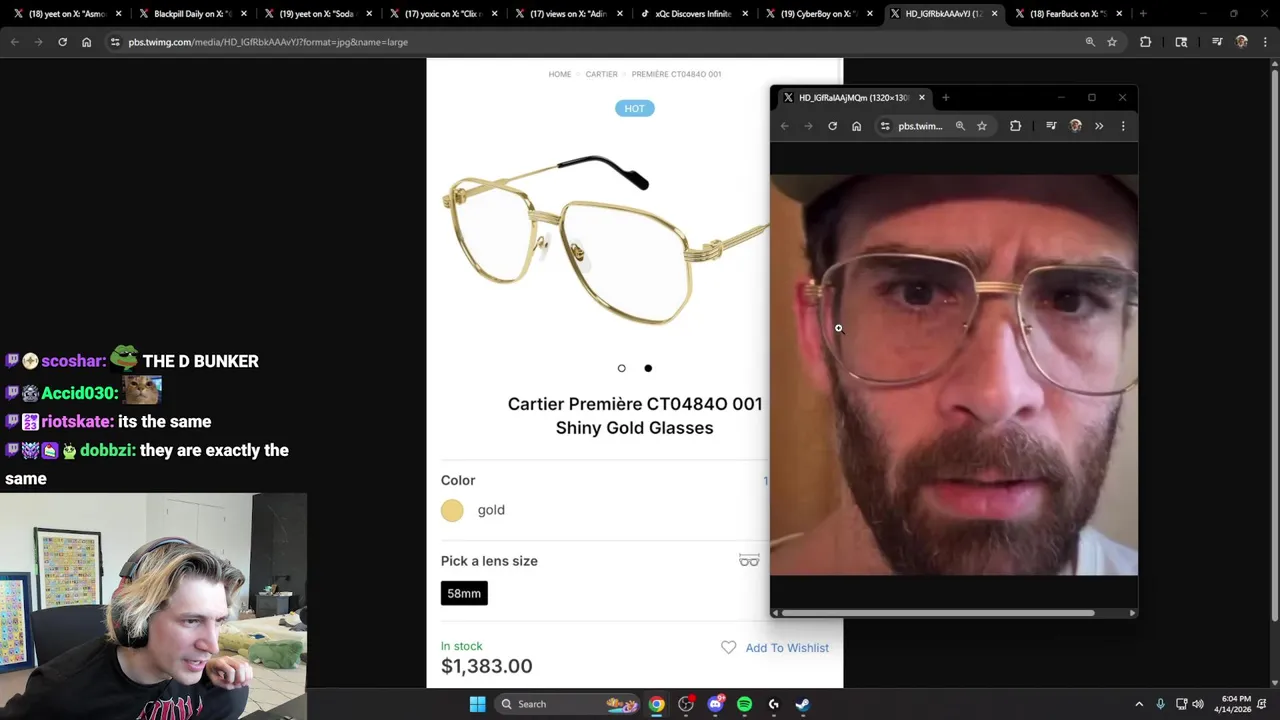The image size is (1280, 720).
Task: Open media control icon in popup window
Action: tap(1051, 126)
